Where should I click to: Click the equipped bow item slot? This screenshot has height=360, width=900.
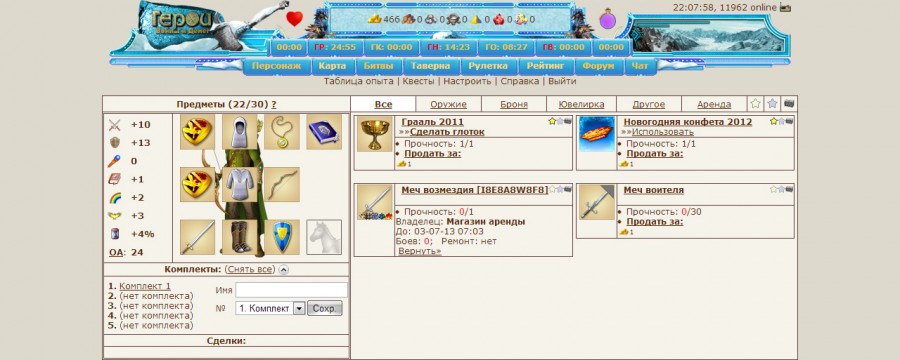(282, 184)
